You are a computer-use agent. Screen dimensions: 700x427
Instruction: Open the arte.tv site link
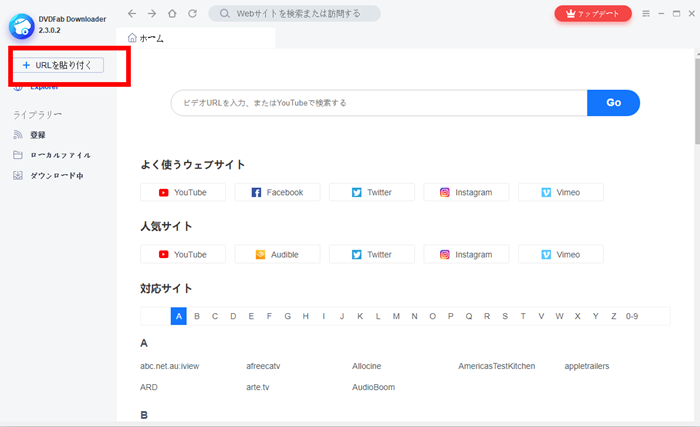pyautogui.click(x=258, y=387)
